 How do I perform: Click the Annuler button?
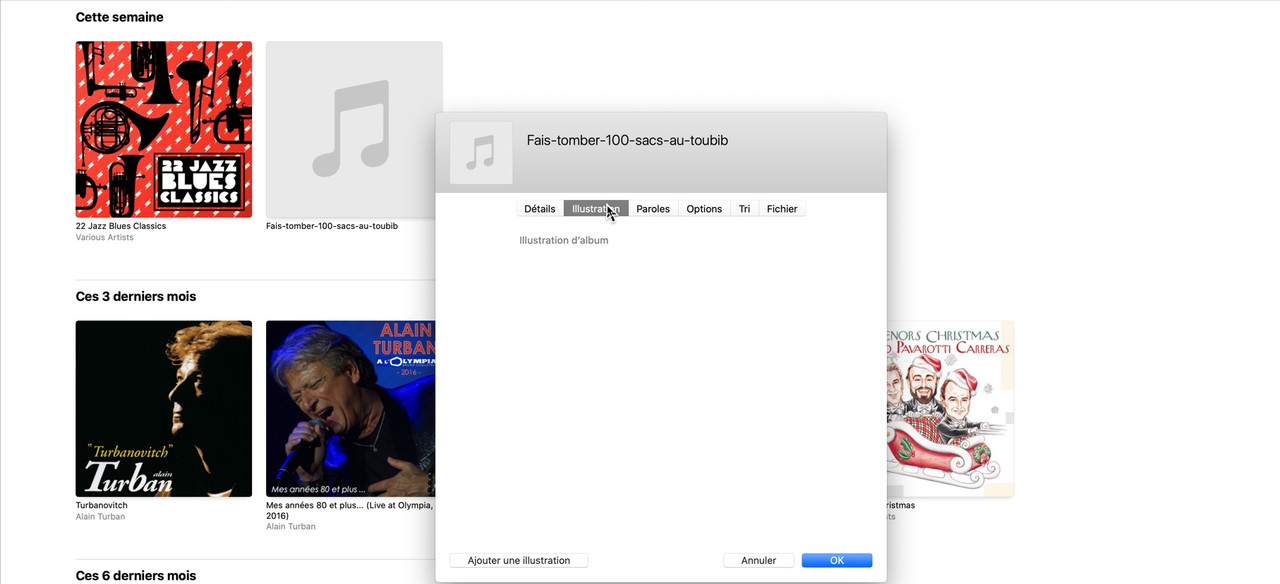(759, 561)
